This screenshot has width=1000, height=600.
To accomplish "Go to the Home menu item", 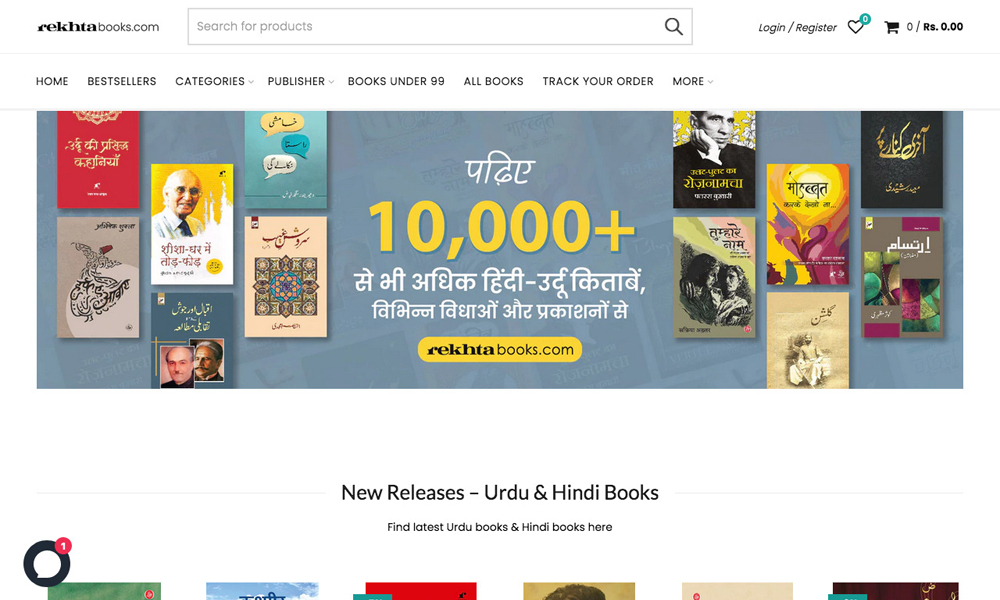I will [52, 82].
